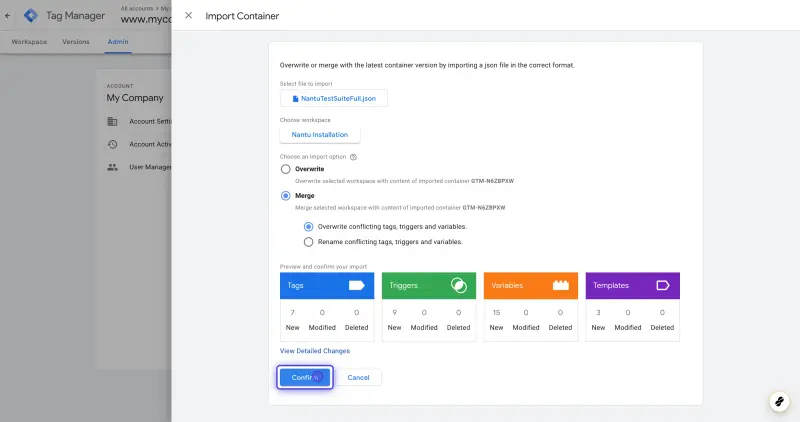The height and width of the screenshot is (422, 800).
Task: Open User Management people icon
Action: click(x=112, y=167)
